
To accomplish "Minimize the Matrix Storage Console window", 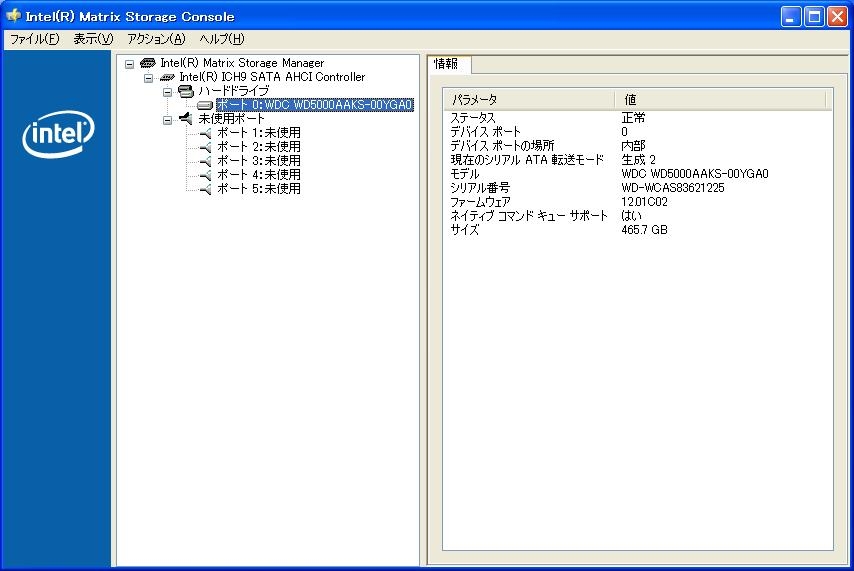I will tap(791, 17).
